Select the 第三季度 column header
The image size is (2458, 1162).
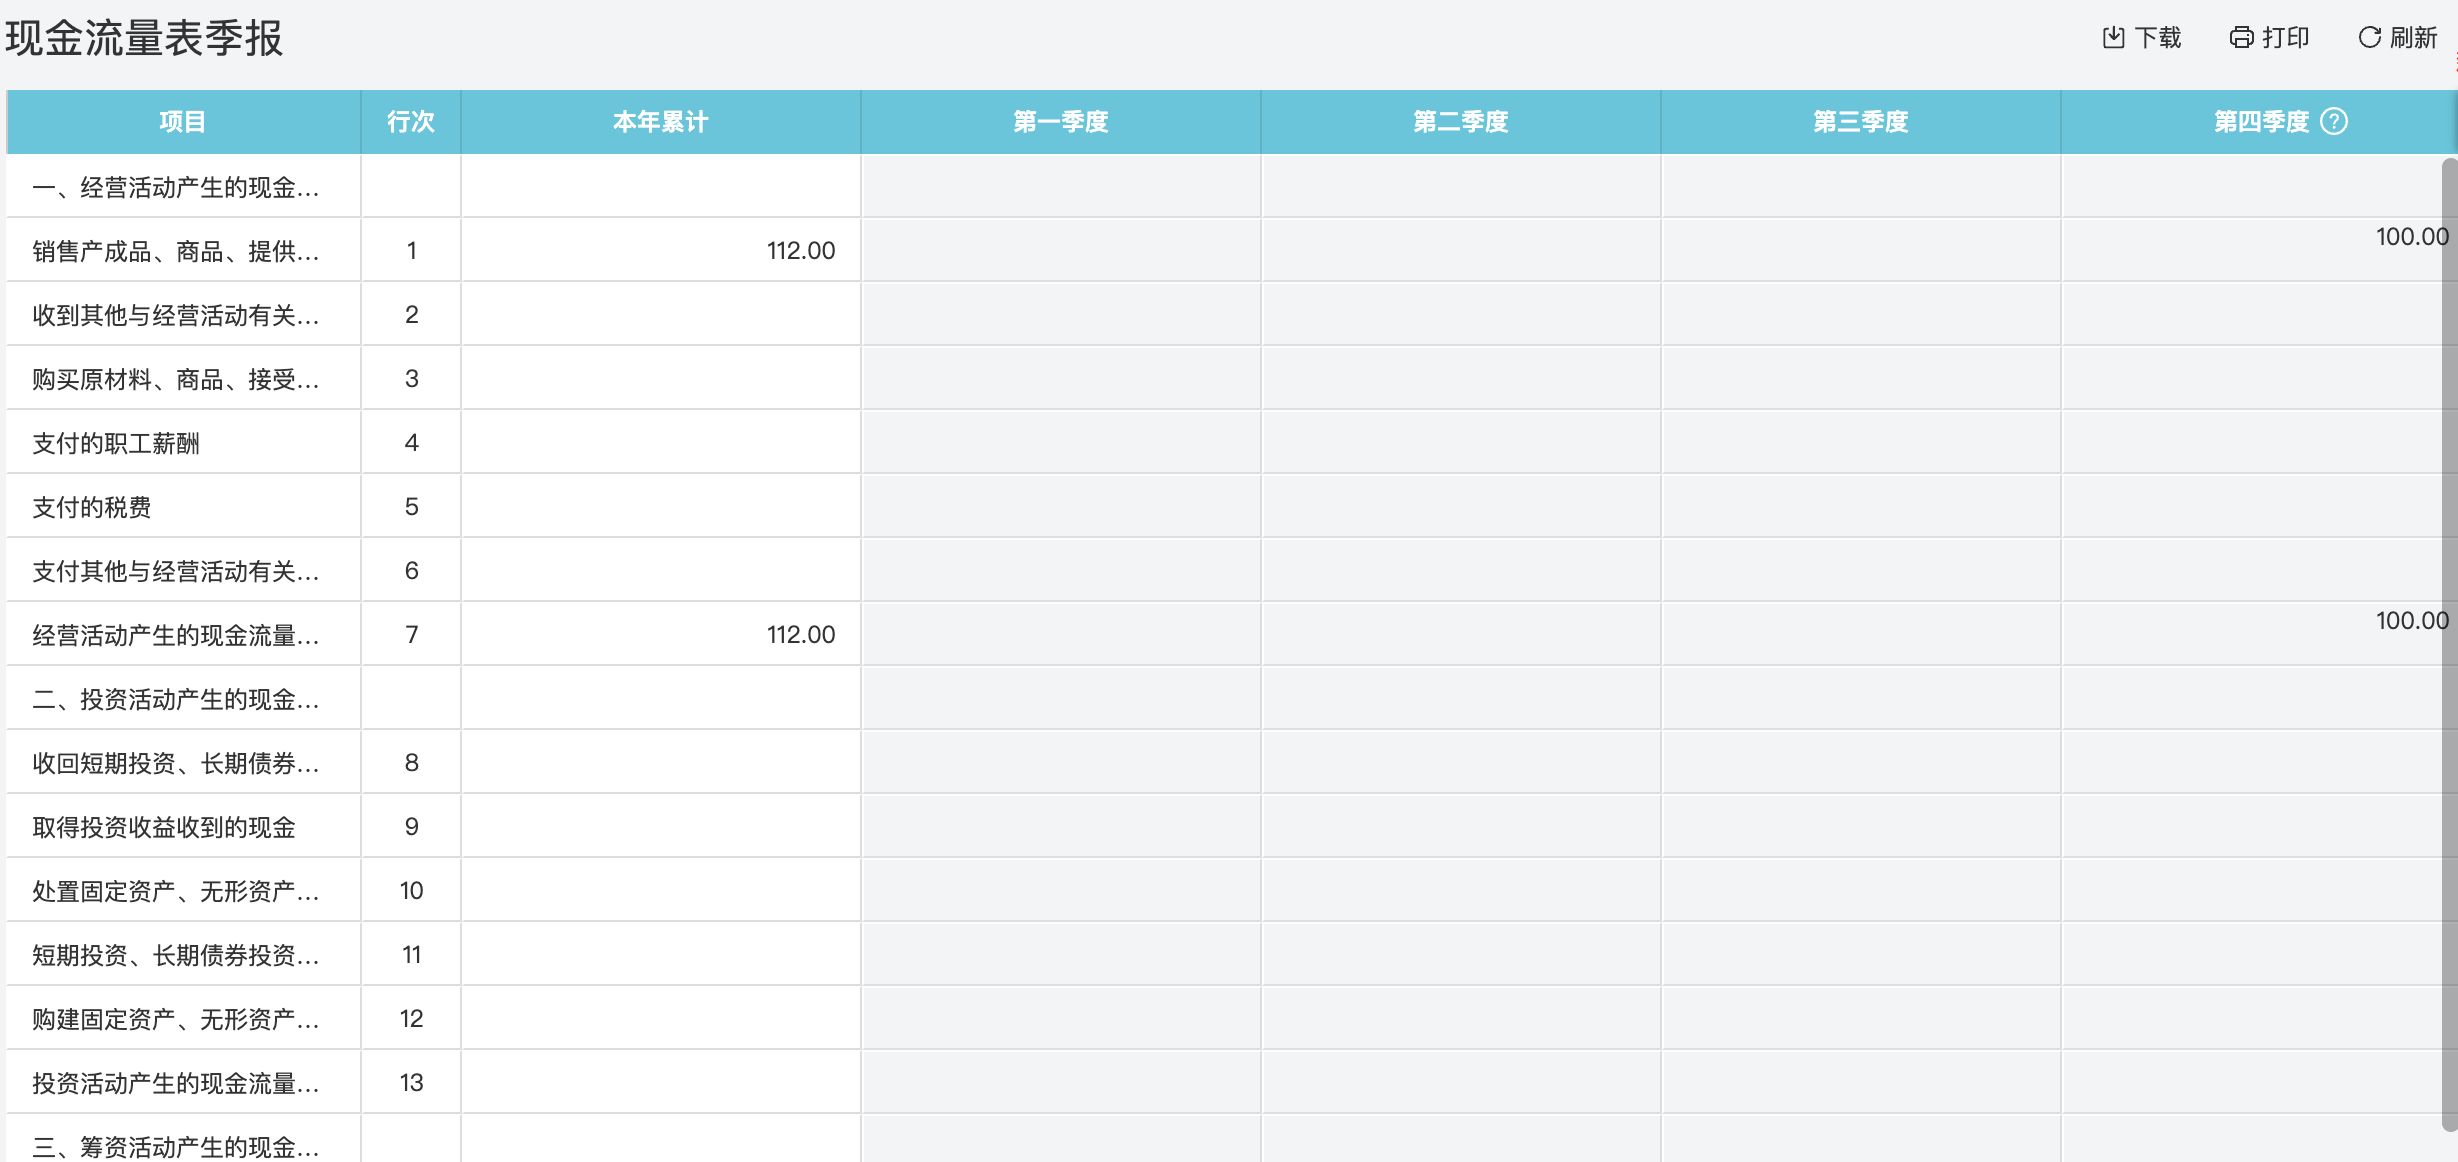tap(1860, 122)
